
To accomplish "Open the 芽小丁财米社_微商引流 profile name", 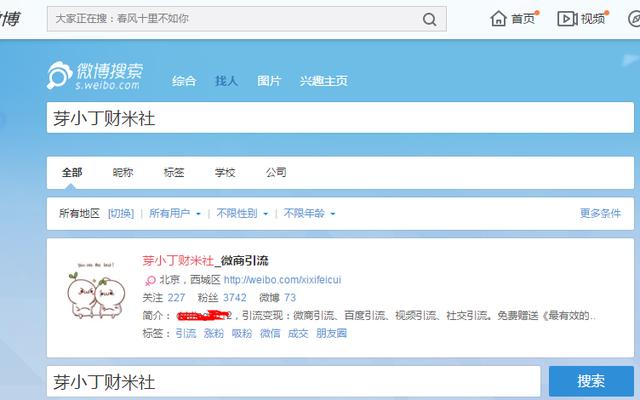I will 205,260.
